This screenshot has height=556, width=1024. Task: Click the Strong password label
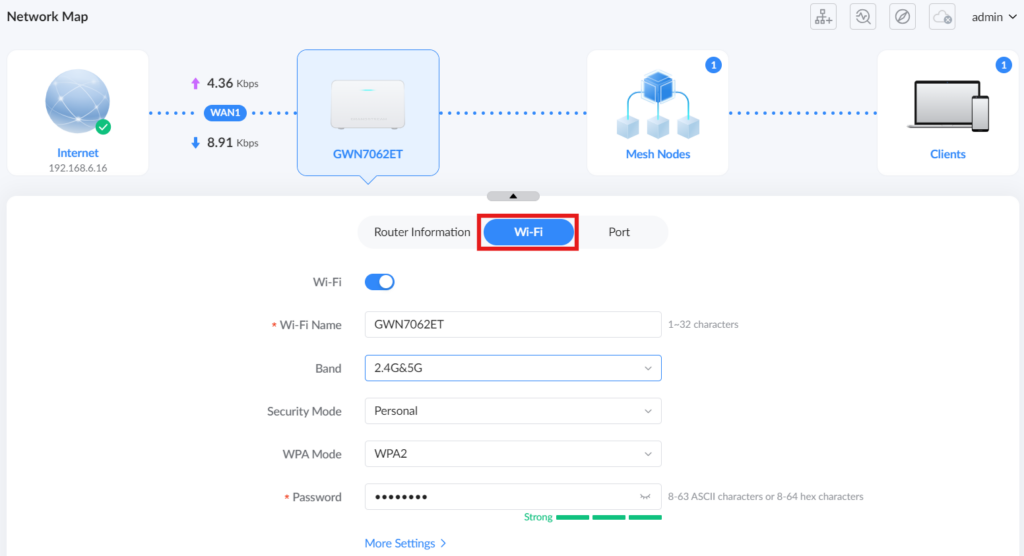538,517
